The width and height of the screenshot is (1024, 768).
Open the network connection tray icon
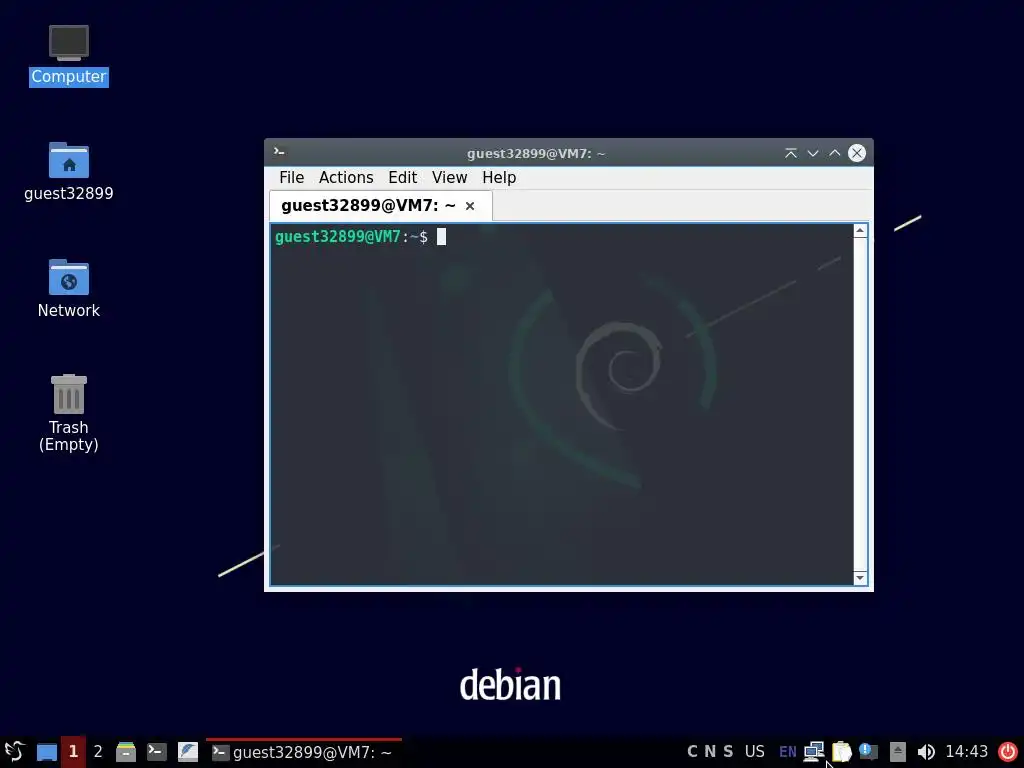tap(814, 752)
